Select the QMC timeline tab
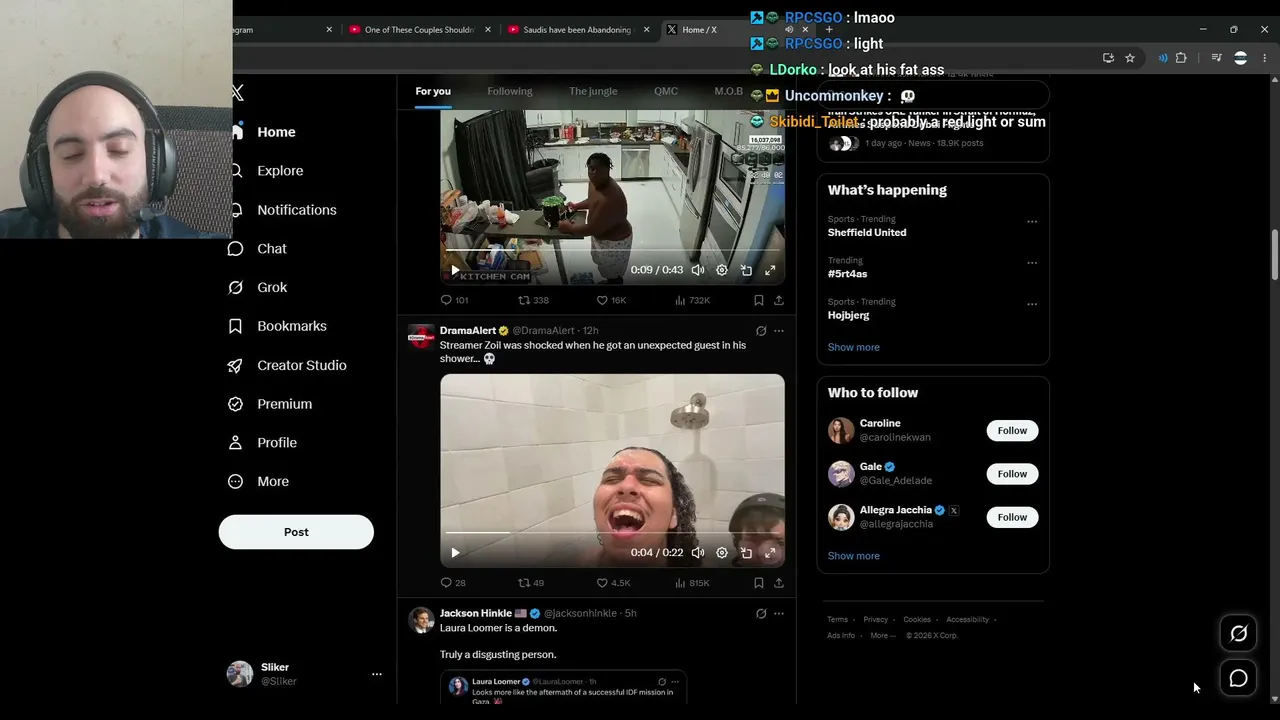 coord(666,91)
